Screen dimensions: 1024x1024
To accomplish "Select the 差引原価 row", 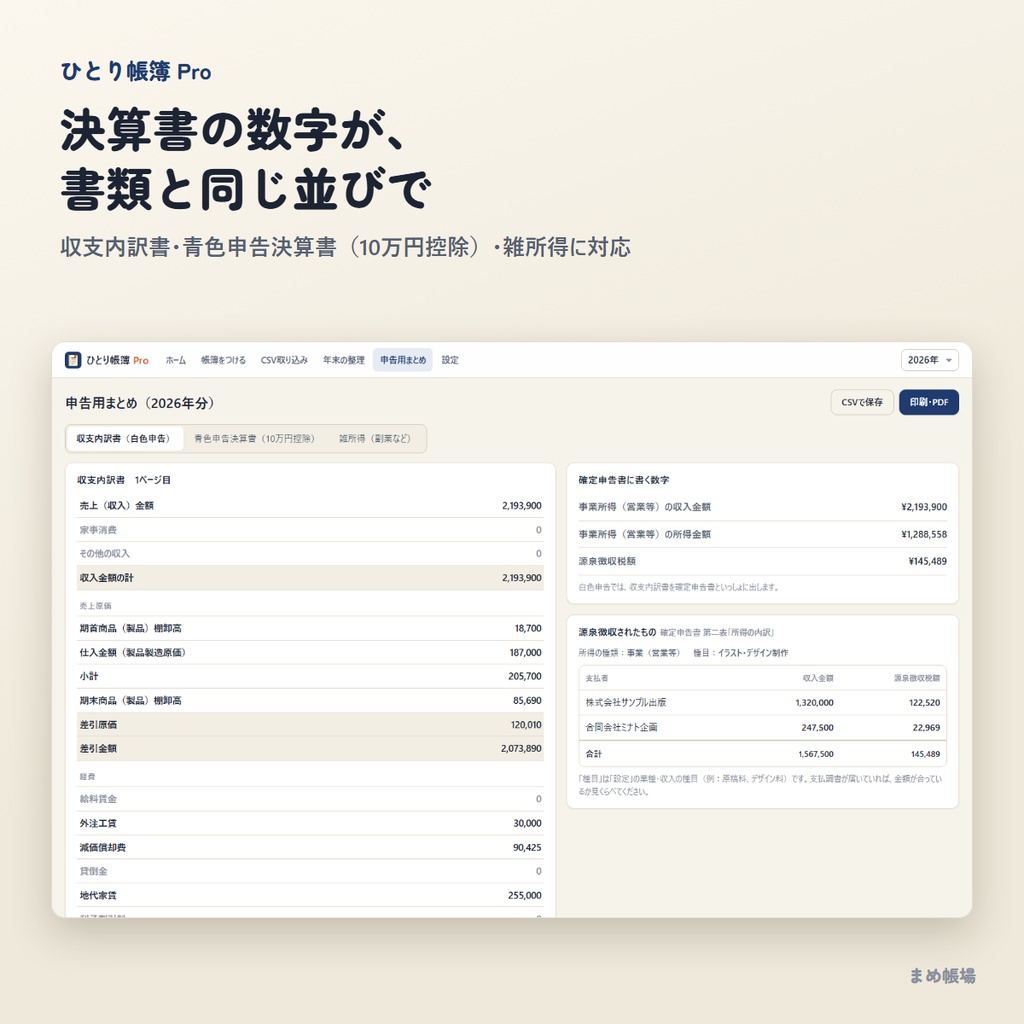I will pos(310,724).
